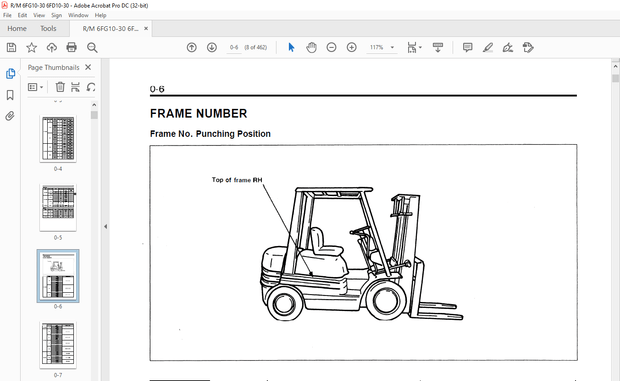Activate the Hand pan tool
This screenshot has width=620, height=381.
(312, 47)
